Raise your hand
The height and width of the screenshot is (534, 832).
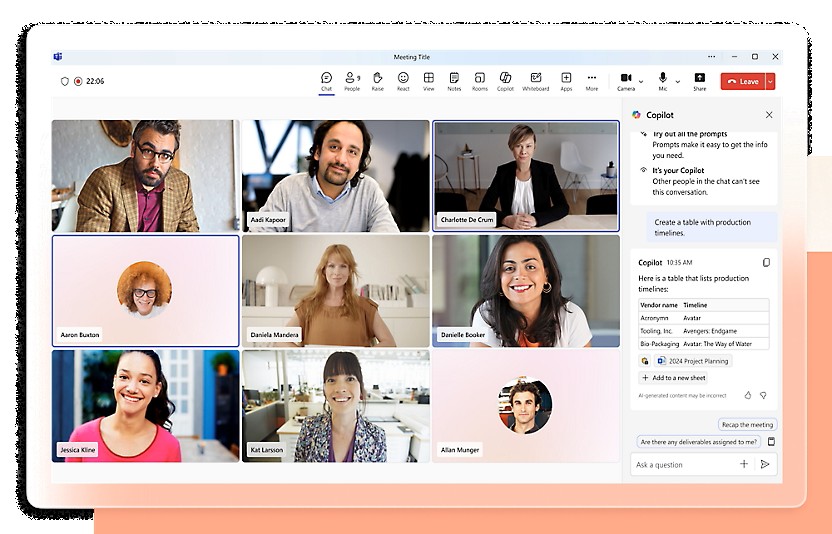(x=377, y=82)
